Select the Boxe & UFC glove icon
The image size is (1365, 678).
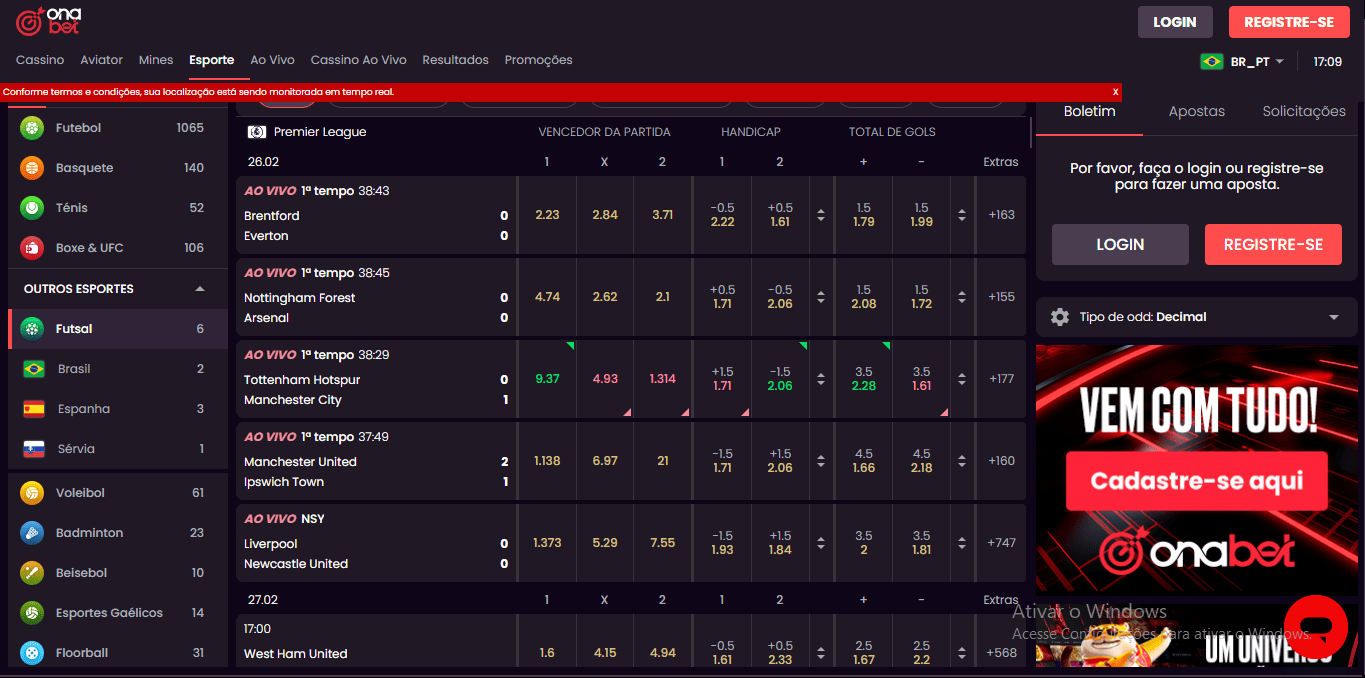32,248
